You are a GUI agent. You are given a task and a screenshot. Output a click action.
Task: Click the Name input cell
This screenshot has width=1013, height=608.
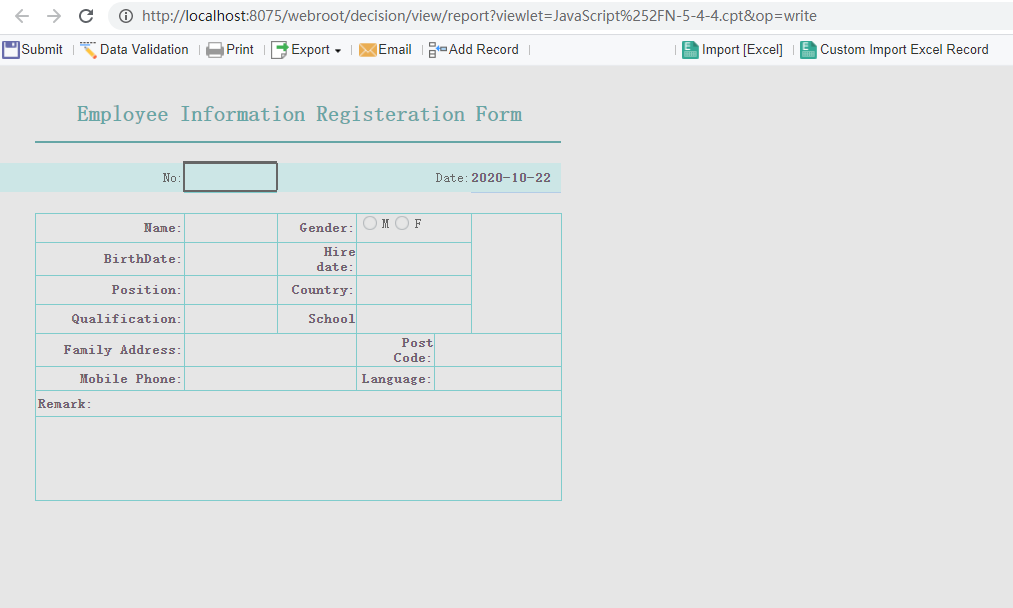[x=231, y=228]
